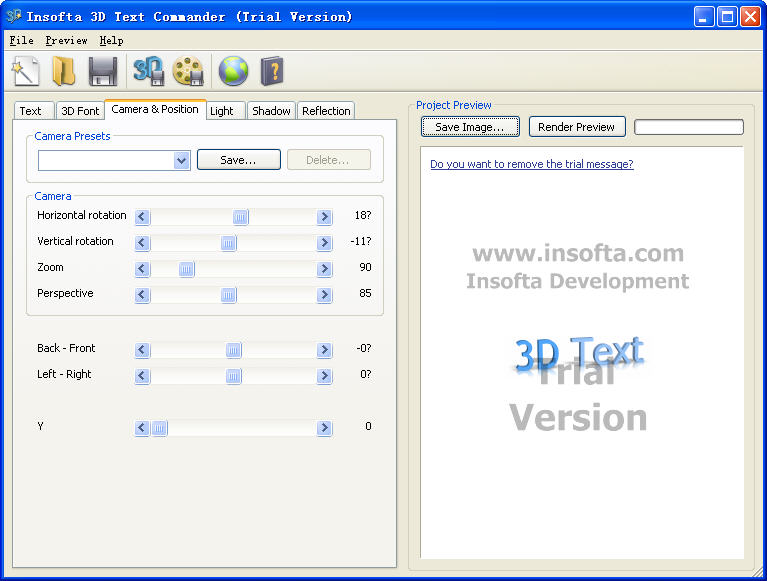Viewport: 767px width, 581px height.
Task: Click the 3D save image toolbar icon
Action: (x=148, y=71)
